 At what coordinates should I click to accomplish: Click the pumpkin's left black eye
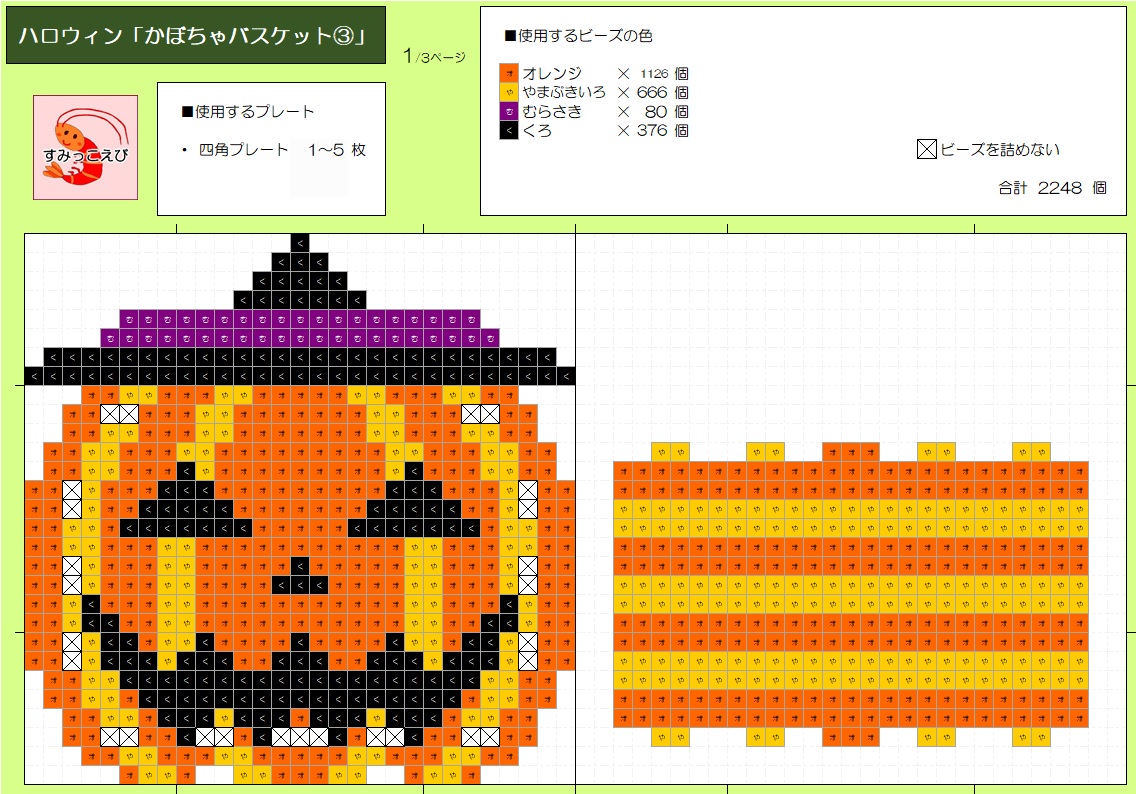[x=185, y=508]
